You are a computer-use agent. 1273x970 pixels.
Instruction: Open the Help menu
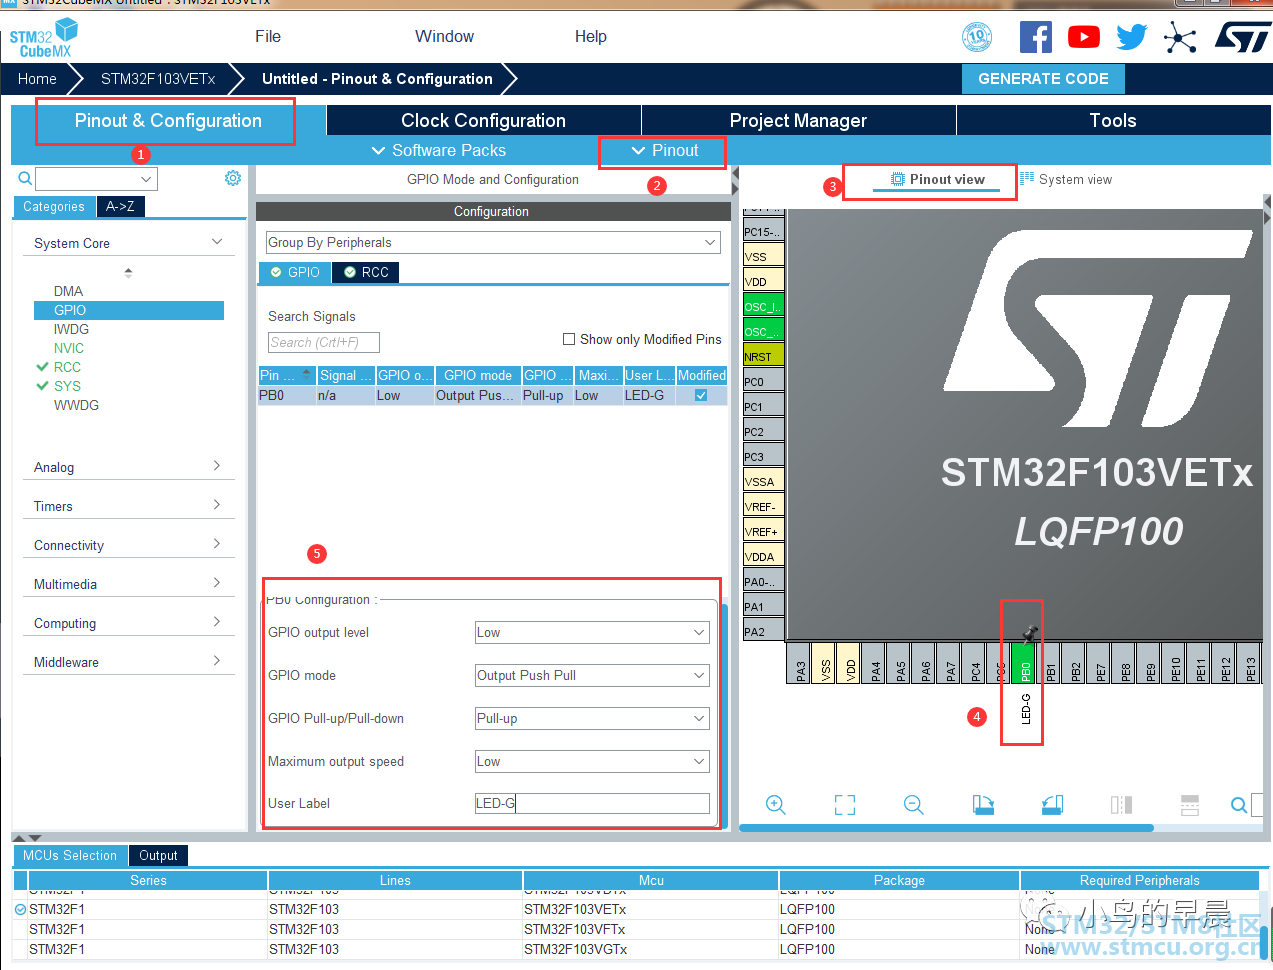pyautogui.click(x=590, y=36)
